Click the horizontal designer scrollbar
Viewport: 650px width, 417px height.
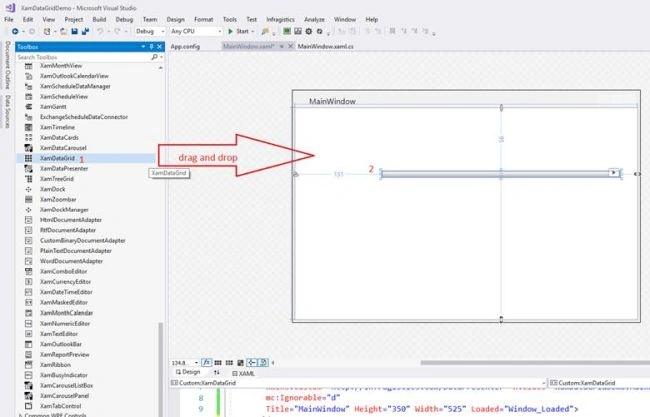coord(535,363)
